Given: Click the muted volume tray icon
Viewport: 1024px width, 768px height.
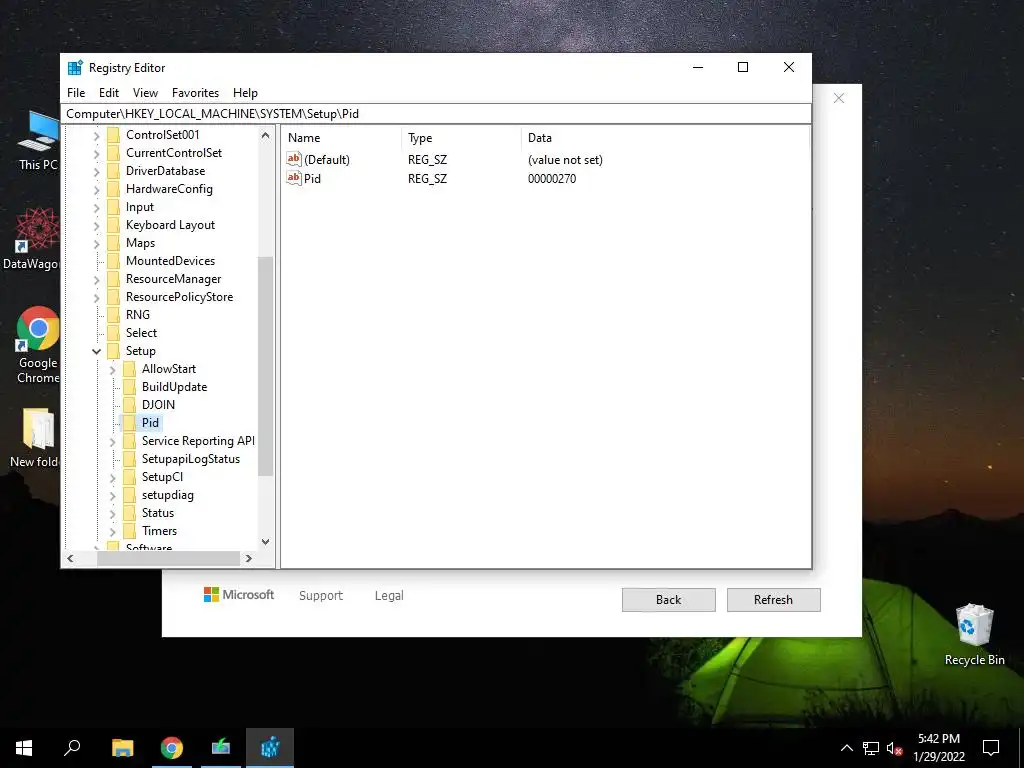Looking at the screenshot, I should (895, 748).
